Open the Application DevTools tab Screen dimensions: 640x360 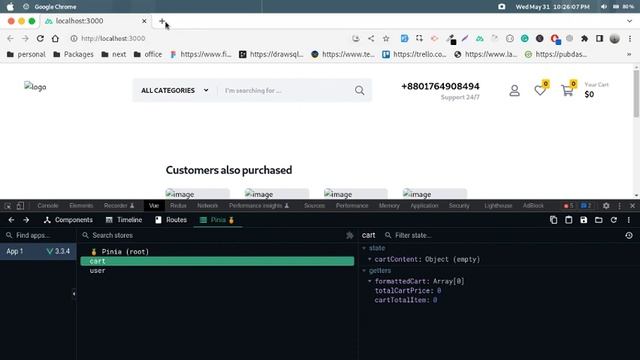point(424,206)
